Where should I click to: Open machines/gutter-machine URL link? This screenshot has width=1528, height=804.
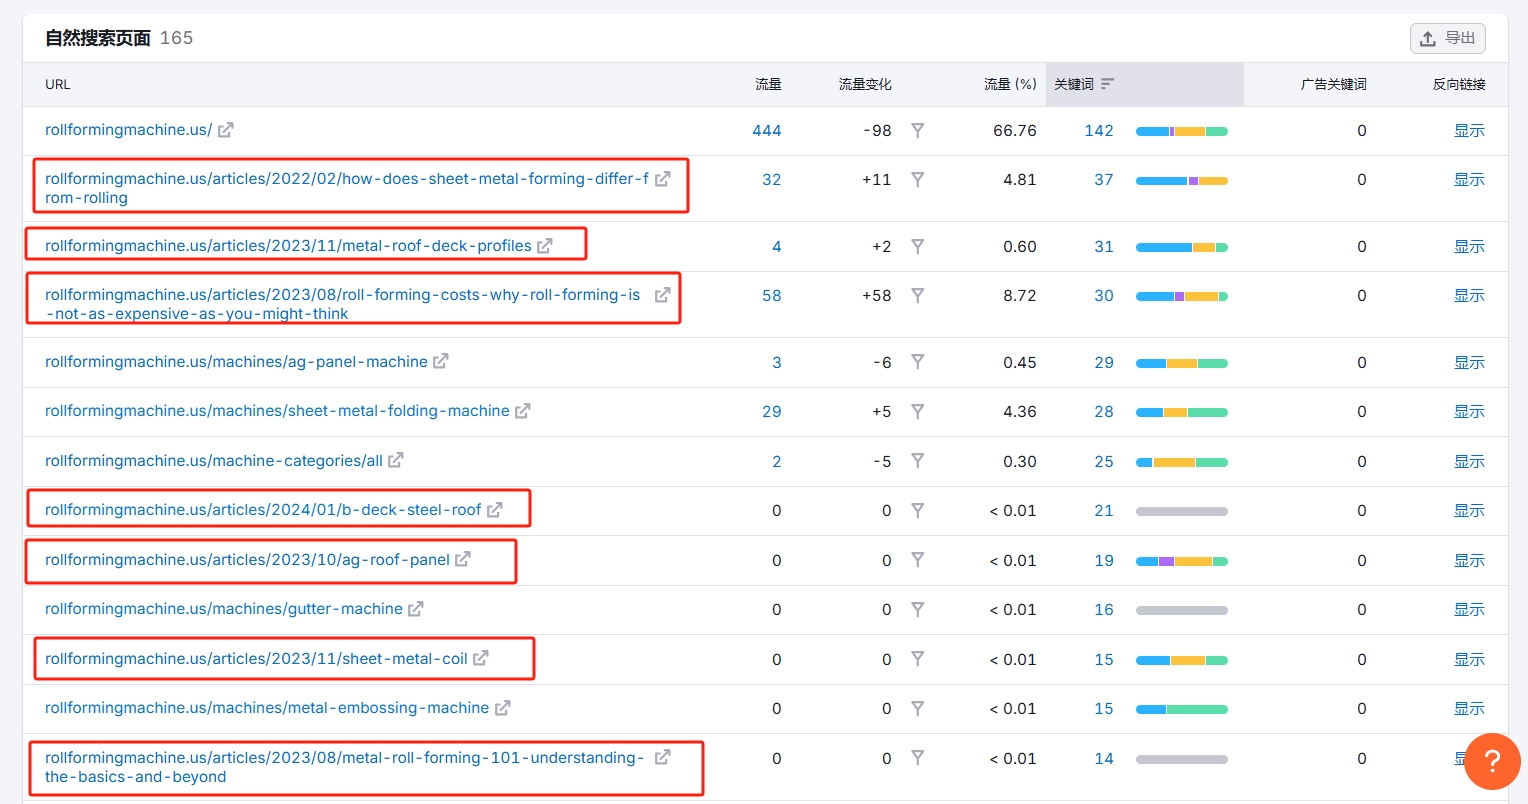[224, 609]
